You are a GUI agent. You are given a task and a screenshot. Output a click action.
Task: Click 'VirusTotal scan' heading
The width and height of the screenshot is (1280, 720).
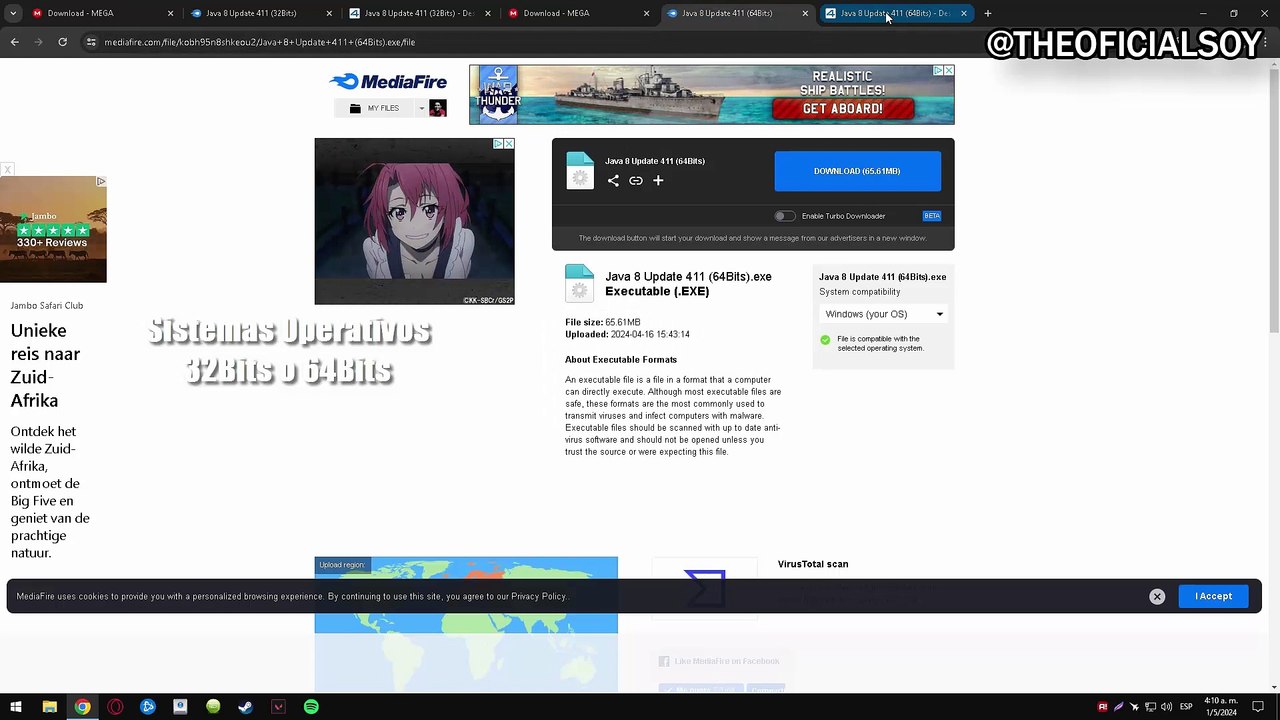(813, 564)
